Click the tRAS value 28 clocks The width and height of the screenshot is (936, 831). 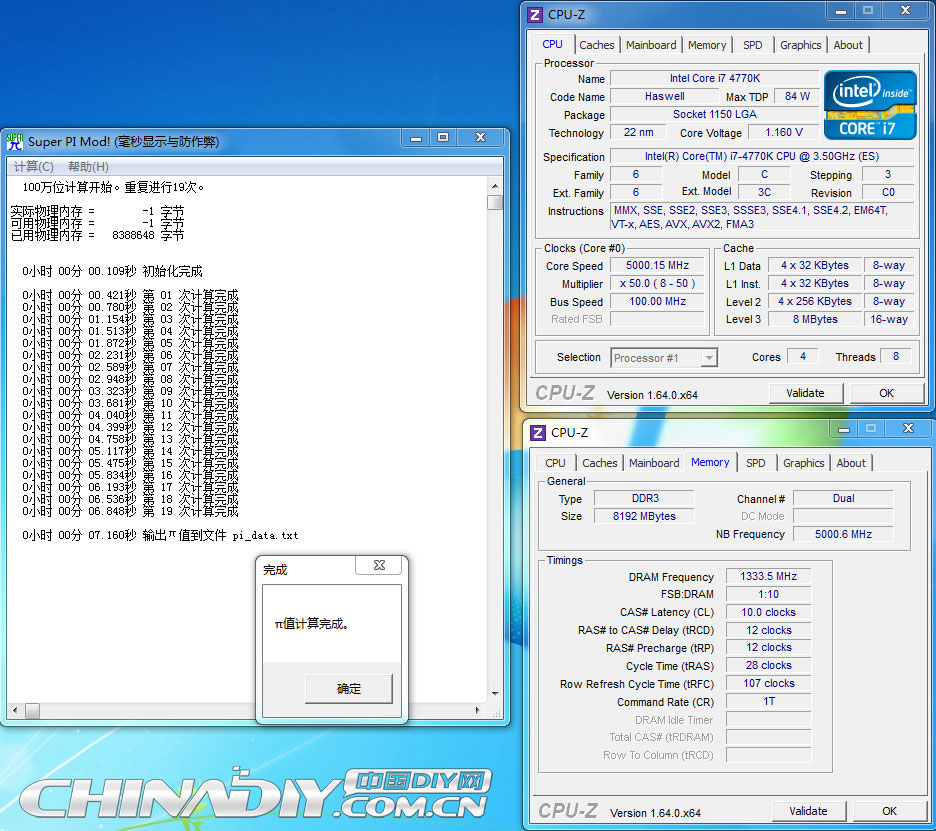768,665
